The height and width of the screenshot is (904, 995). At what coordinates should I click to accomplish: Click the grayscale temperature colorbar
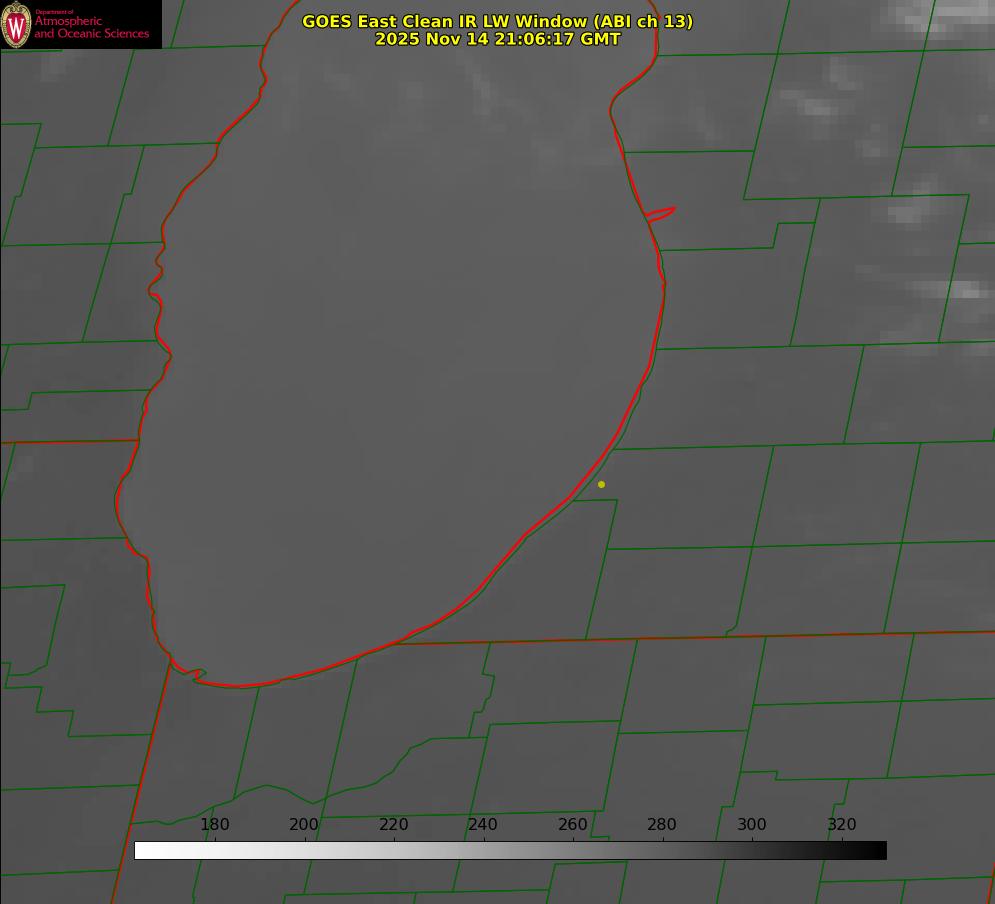(x=510, y=850)
